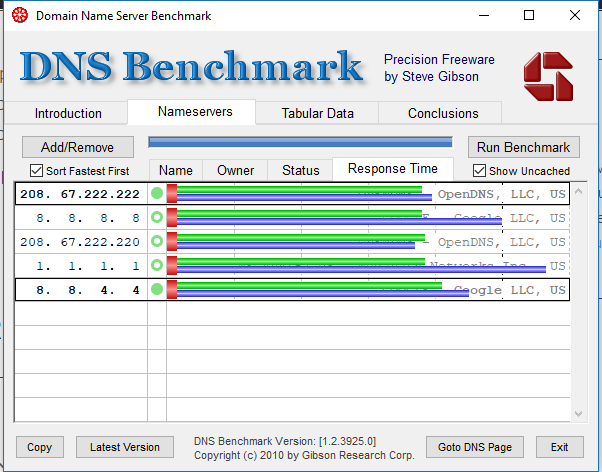602x472 pixels.
Task: Select nameserver 1.1.1.1 address
Action: coord(87,266)
